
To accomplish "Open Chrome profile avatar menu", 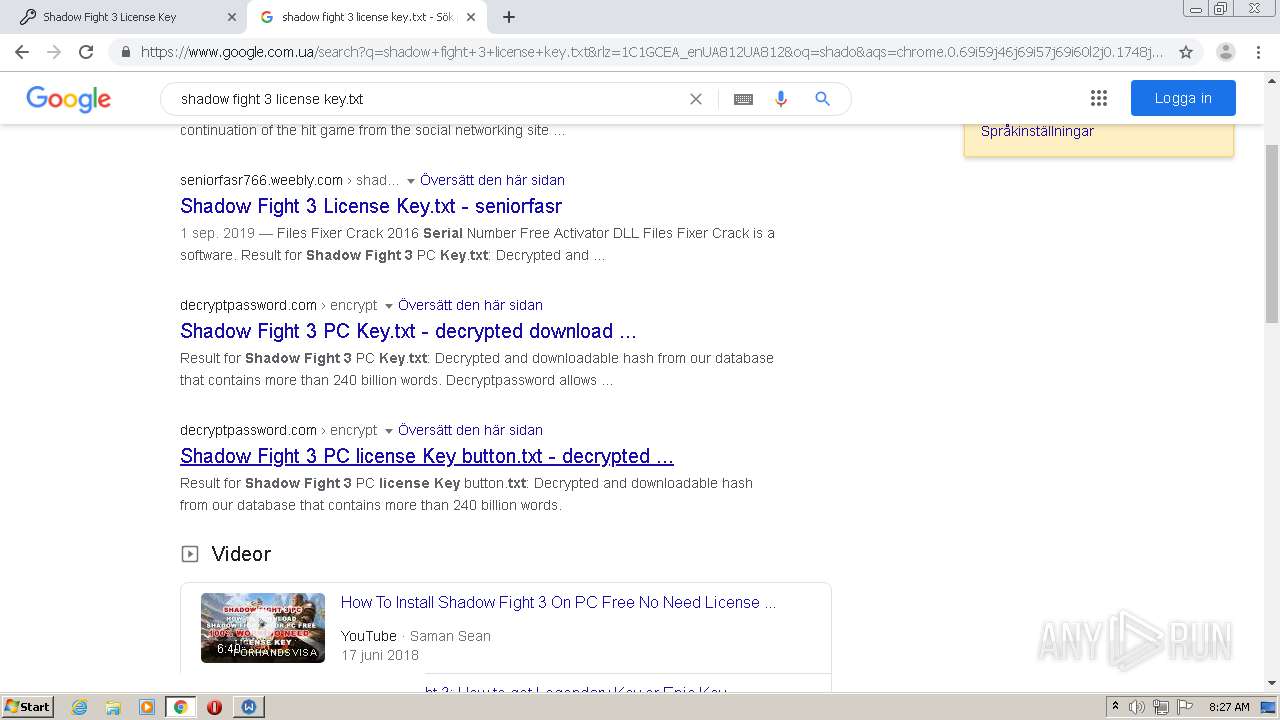I will click(1226, 52).
